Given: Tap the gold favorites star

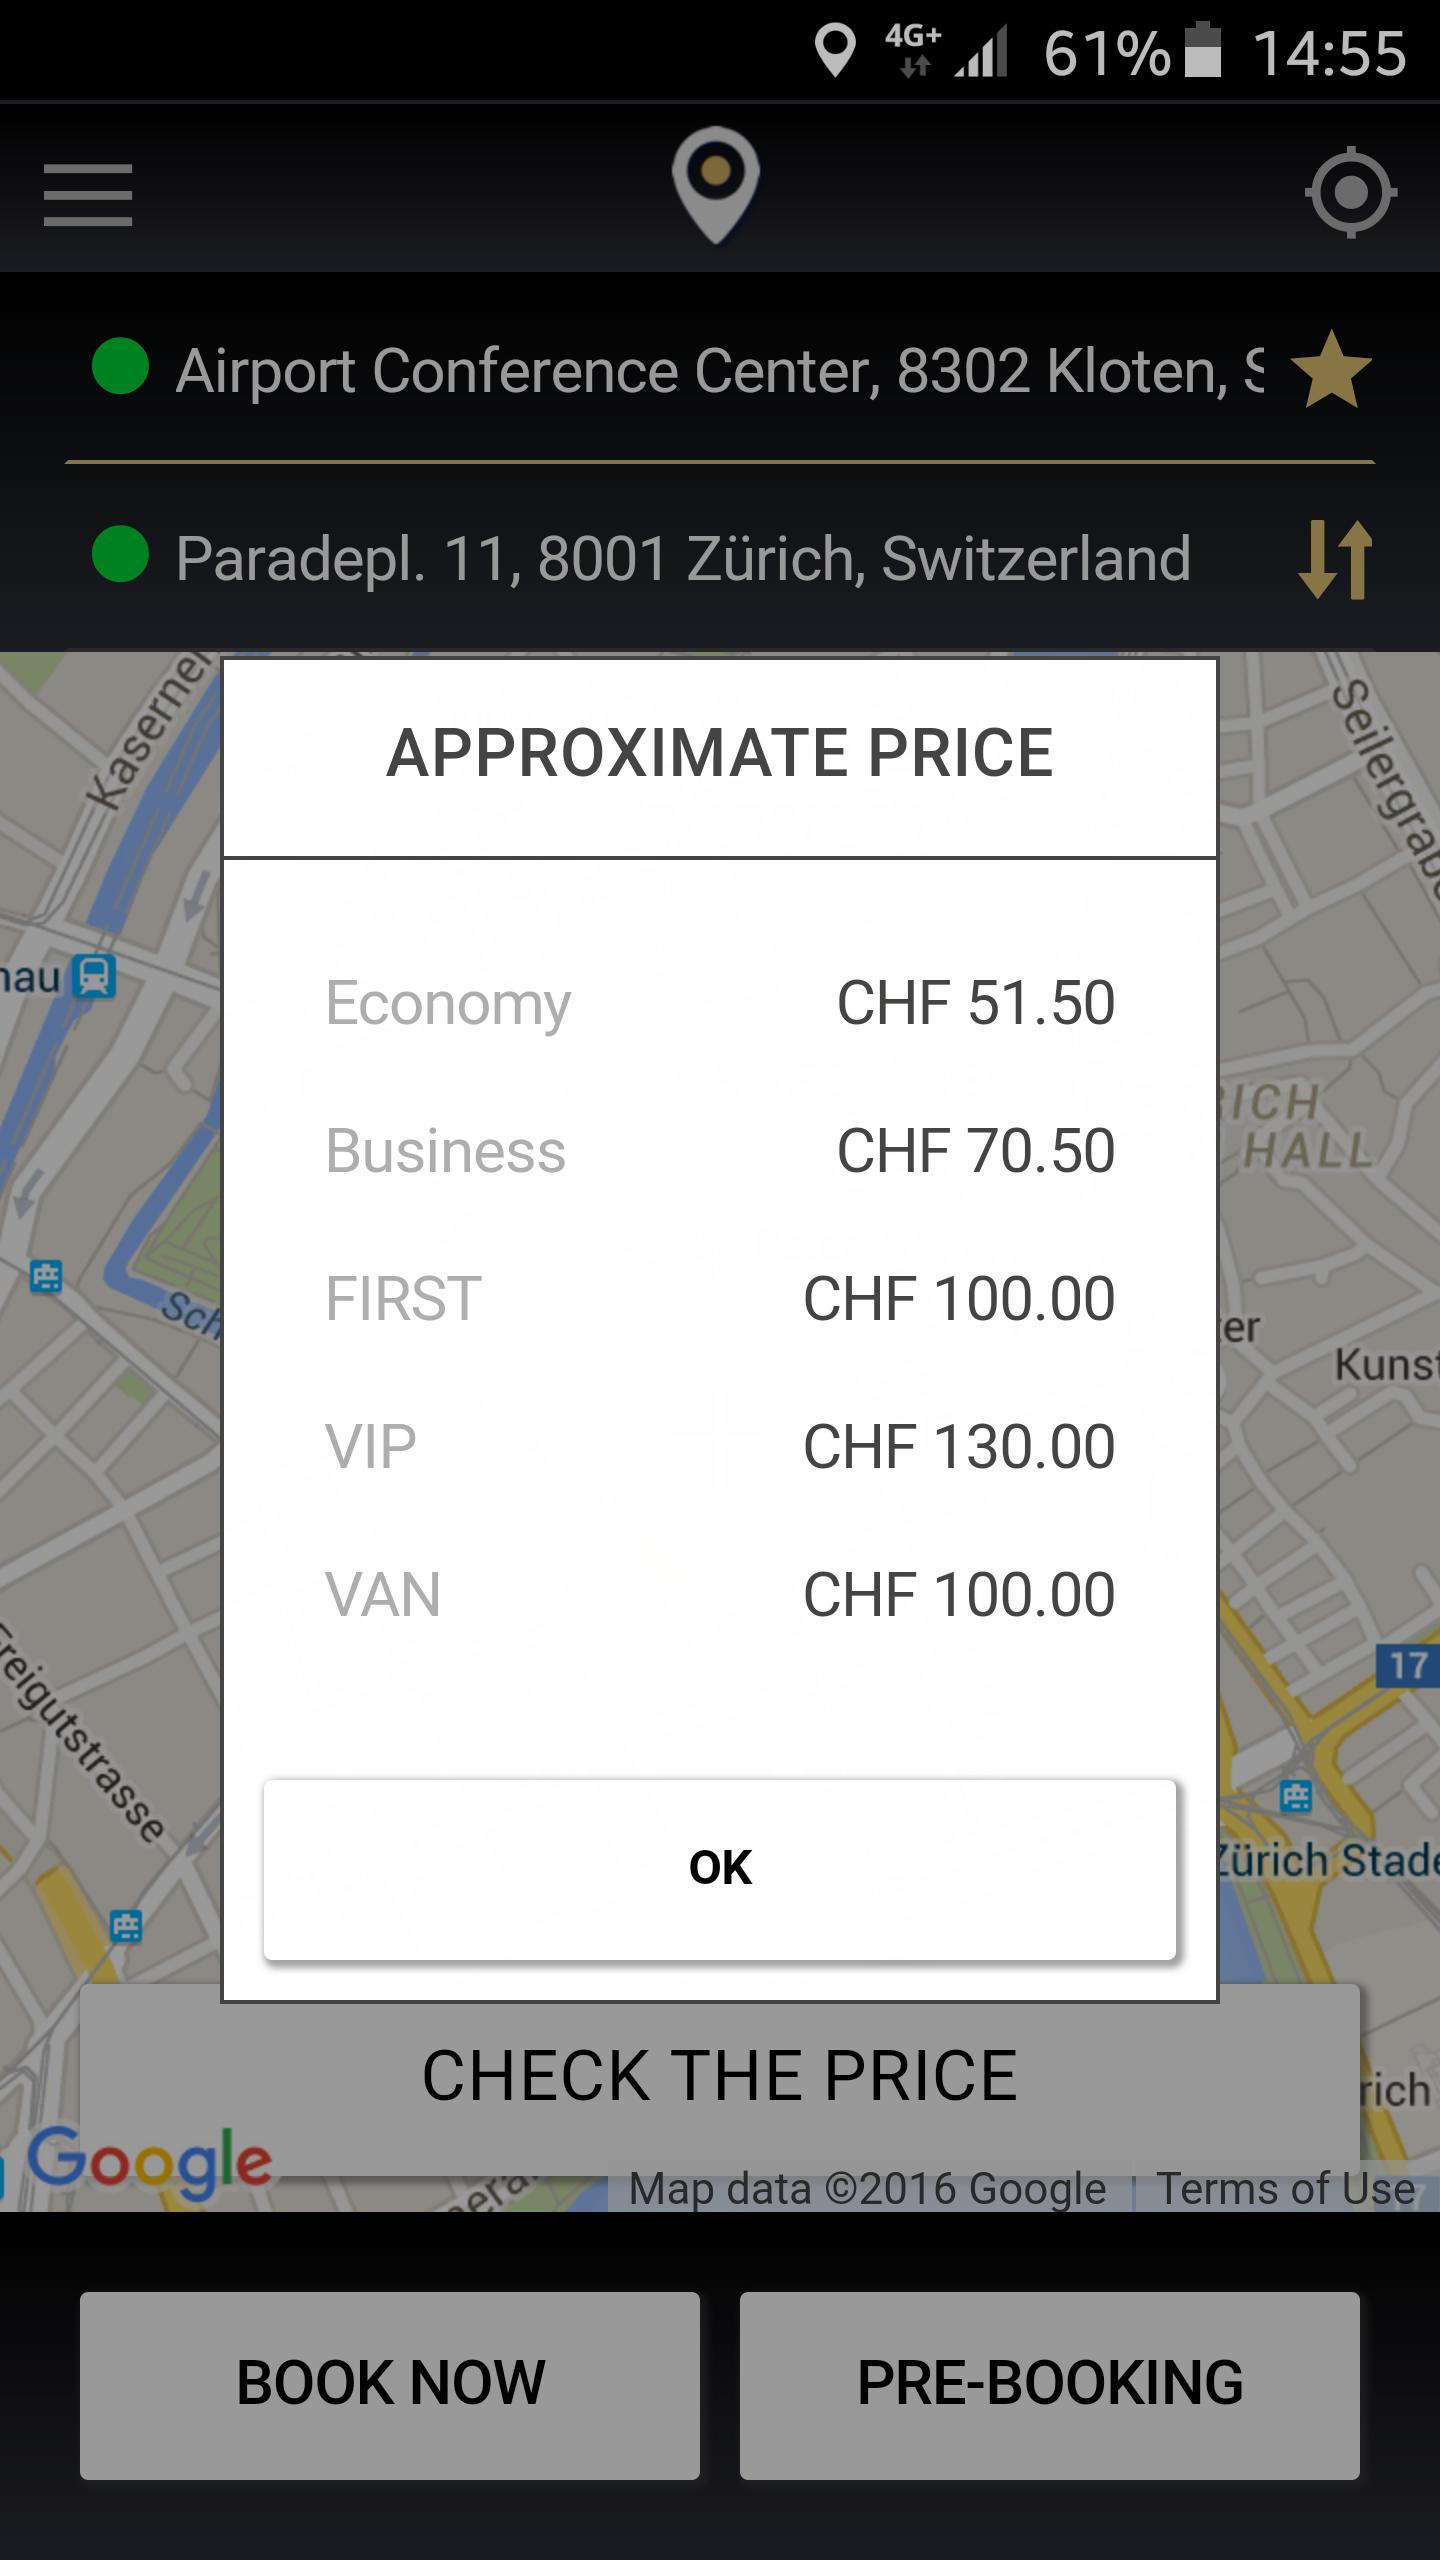Looking at the screenshot, I should click(1331, 371).
